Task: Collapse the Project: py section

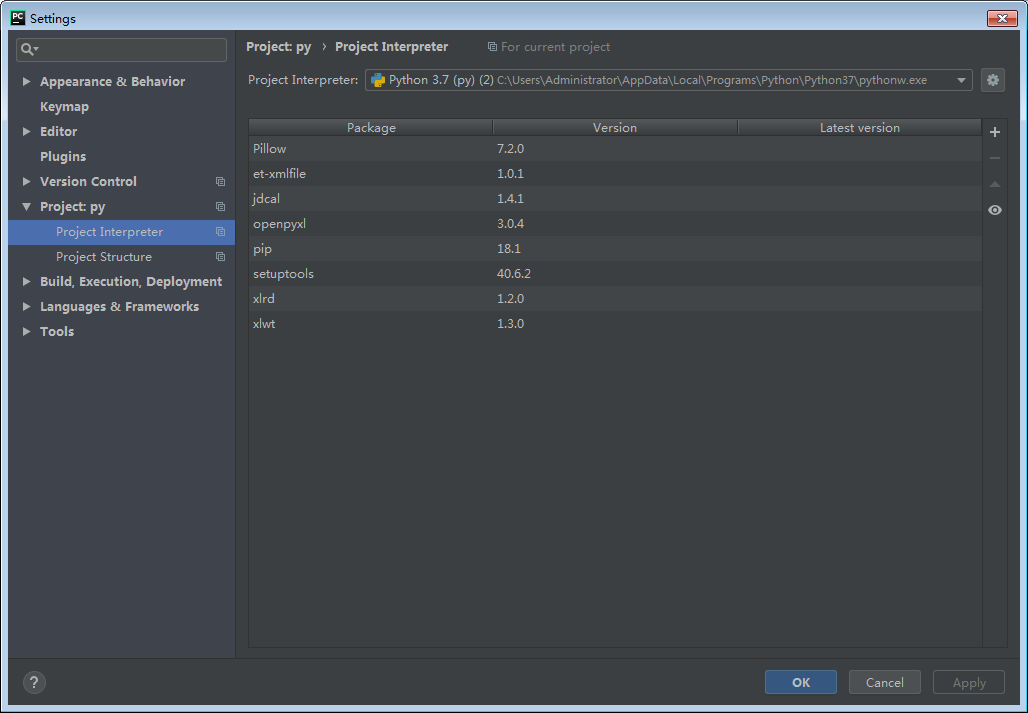Action: pos(26,206)
